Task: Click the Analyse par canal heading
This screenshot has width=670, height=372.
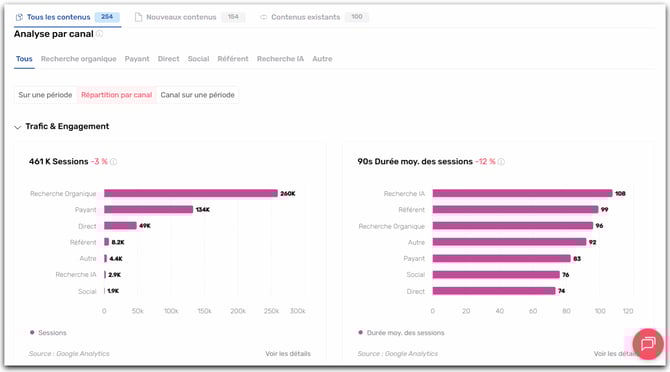Action: pos(54,34)
